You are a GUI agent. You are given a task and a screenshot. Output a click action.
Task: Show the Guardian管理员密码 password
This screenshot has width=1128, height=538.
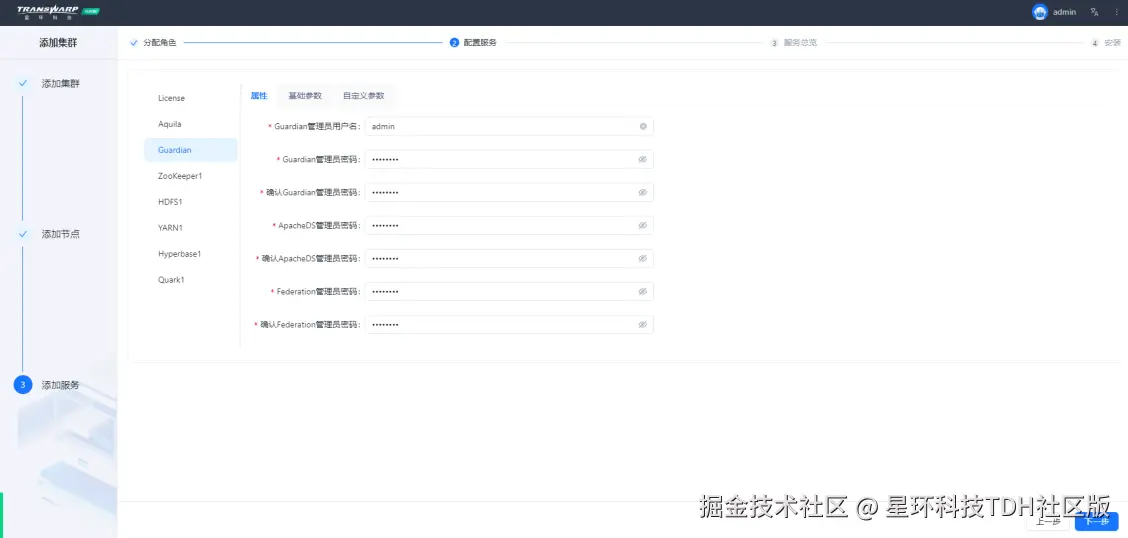(642, 160)
